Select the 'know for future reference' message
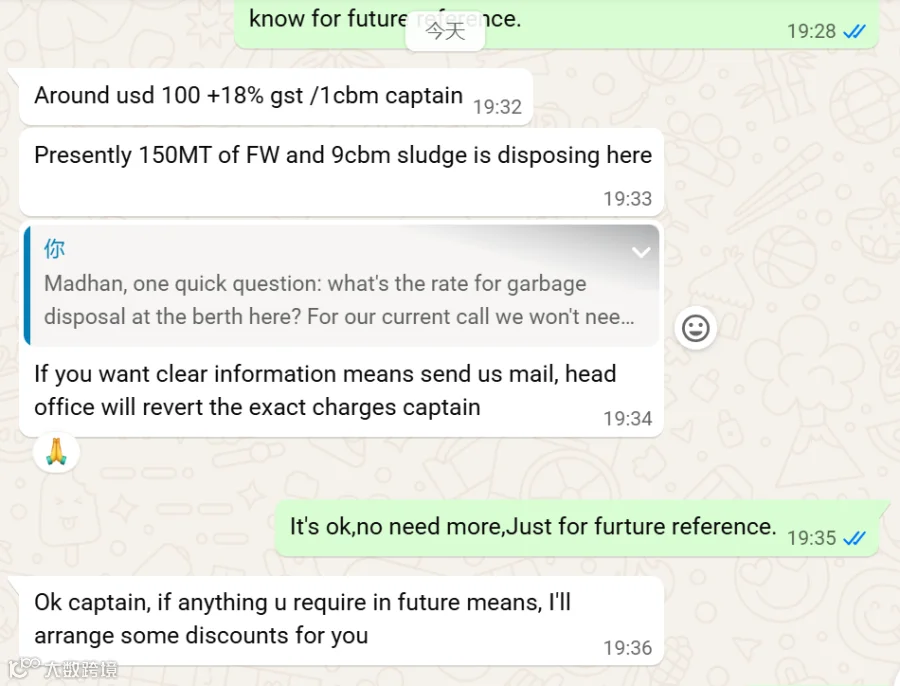Viewport: 900px width, 686px height. 556,23
